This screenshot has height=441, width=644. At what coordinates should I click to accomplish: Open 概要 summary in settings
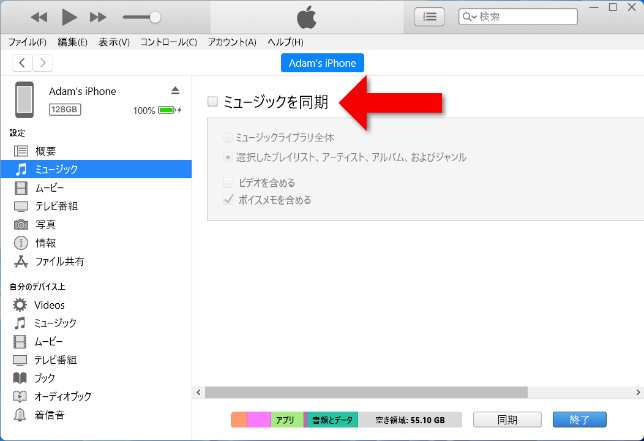point(96,151)
